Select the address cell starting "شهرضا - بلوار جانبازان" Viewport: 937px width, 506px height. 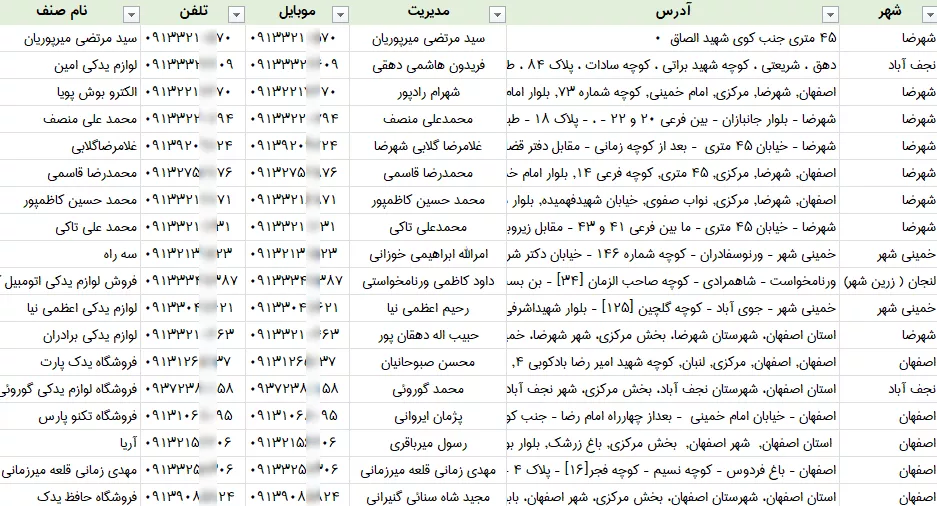coord(673,119)
